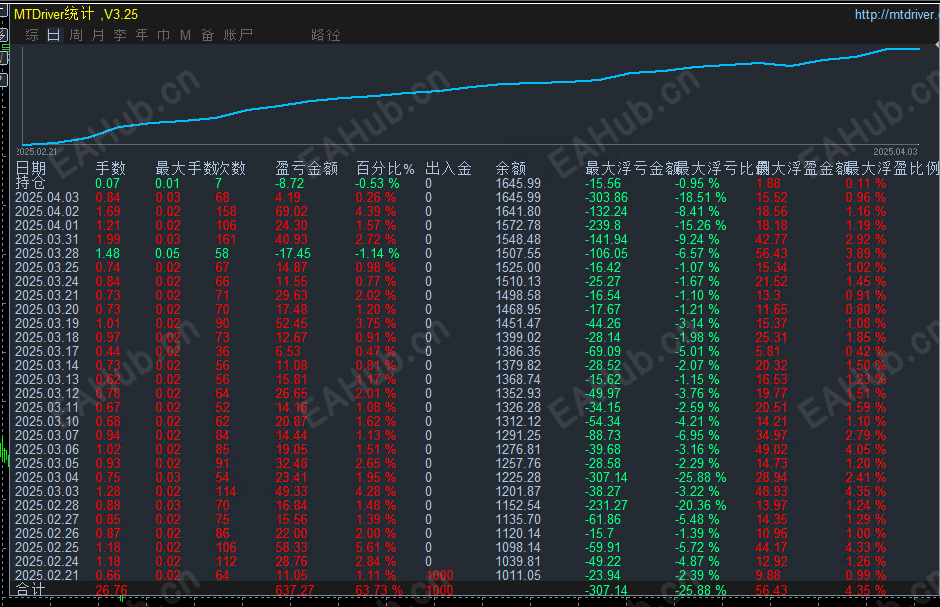This screenshot has width=940, height=607.
Task: Select the 2025.03.04 date row
Action: [x=47, y=478]
